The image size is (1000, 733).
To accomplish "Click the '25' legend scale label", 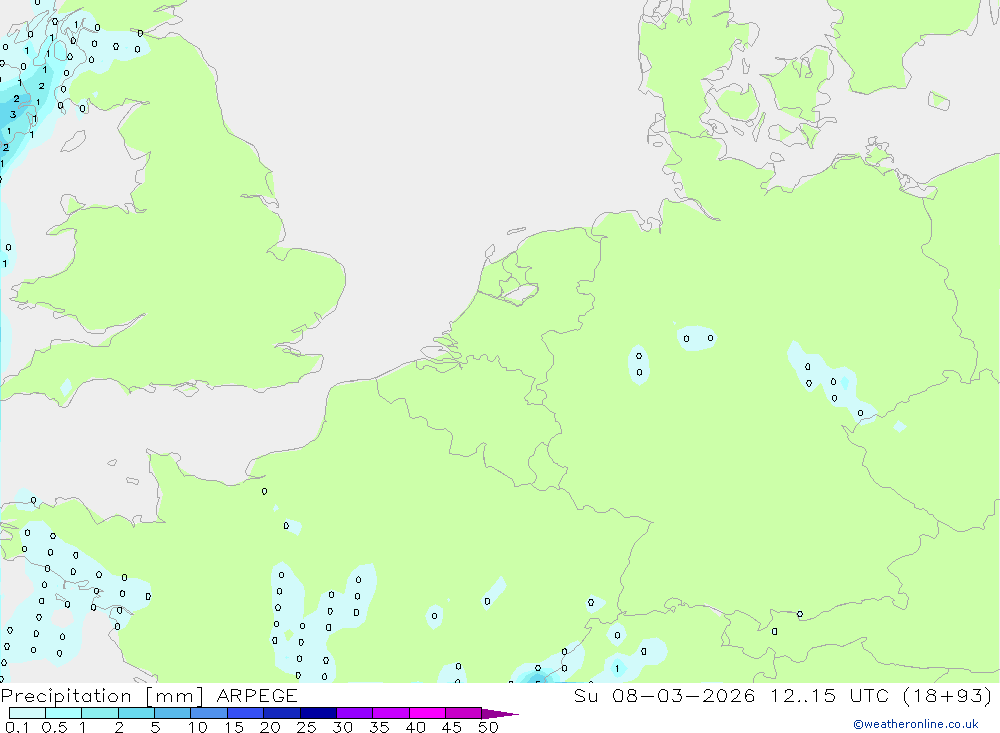I will pos(306,727).
